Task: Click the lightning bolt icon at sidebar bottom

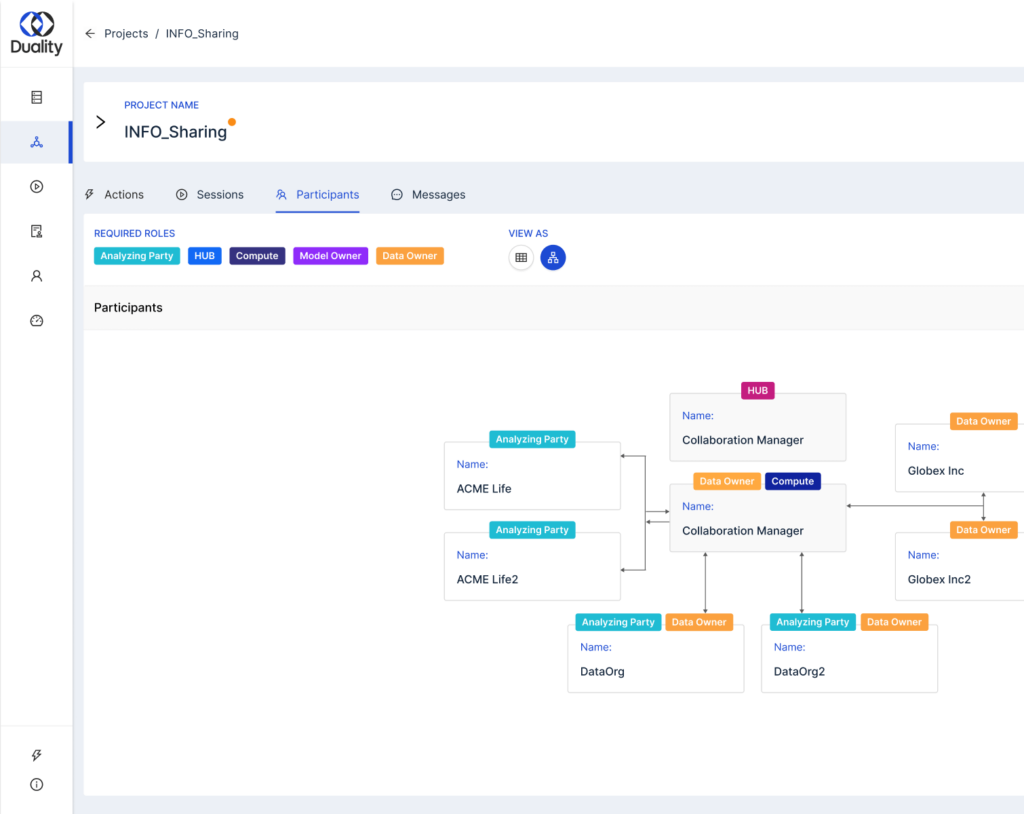Action: (x=36, y=755)
